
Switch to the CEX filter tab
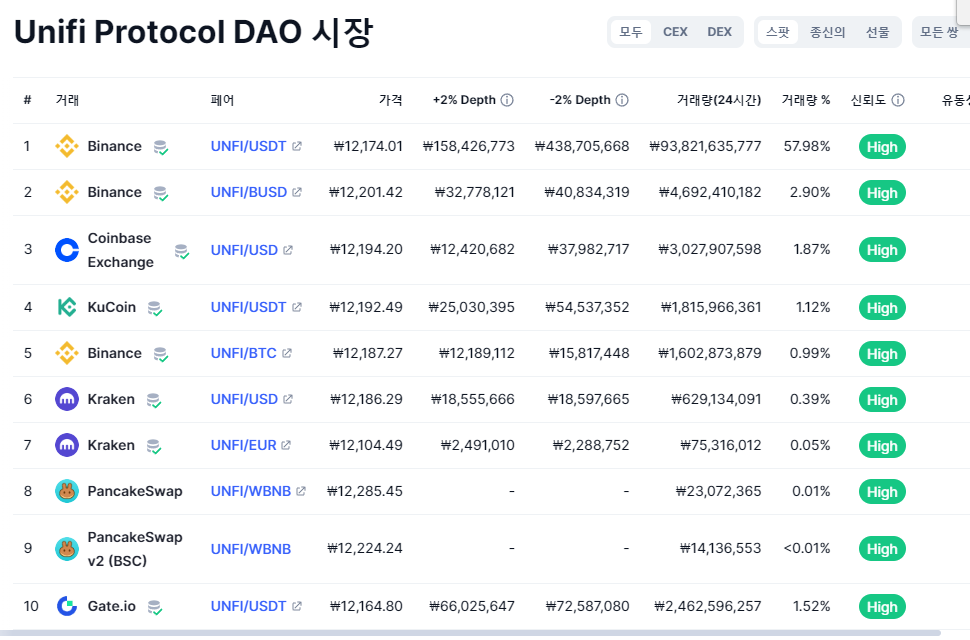click(675, 32)
